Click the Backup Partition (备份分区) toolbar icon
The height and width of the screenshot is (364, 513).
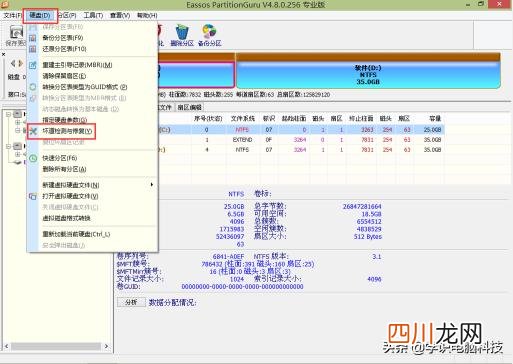point(209,36)
